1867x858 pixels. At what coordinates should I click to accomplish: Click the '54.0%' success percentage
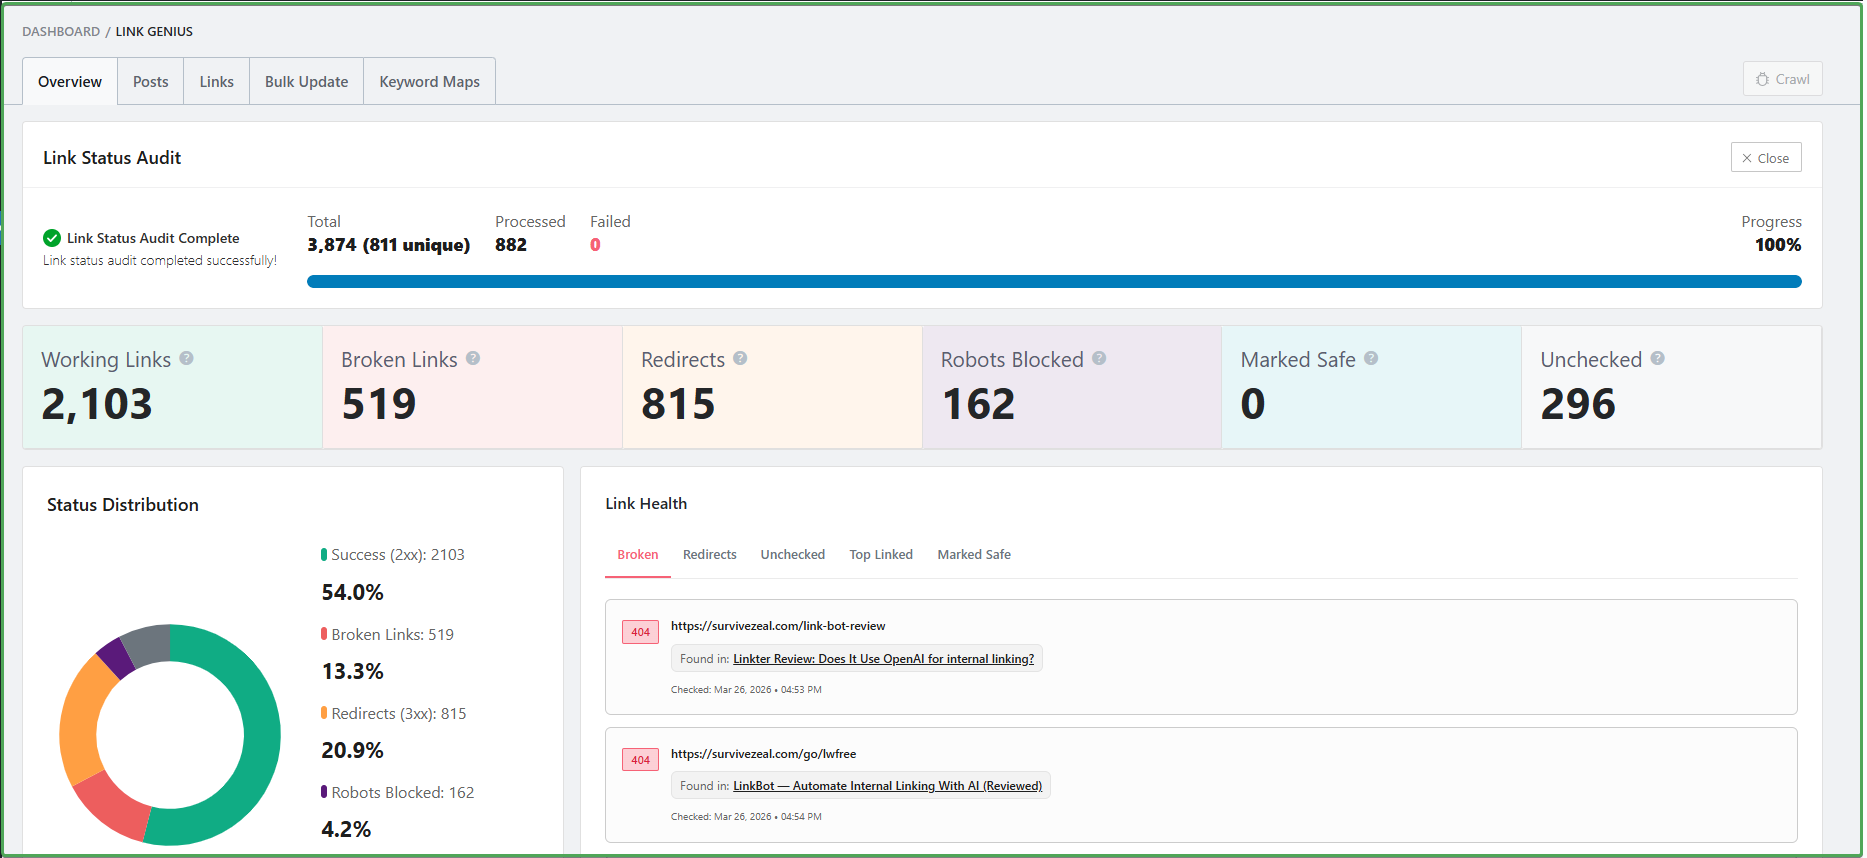pyautogui.click(x=352, y=592)
